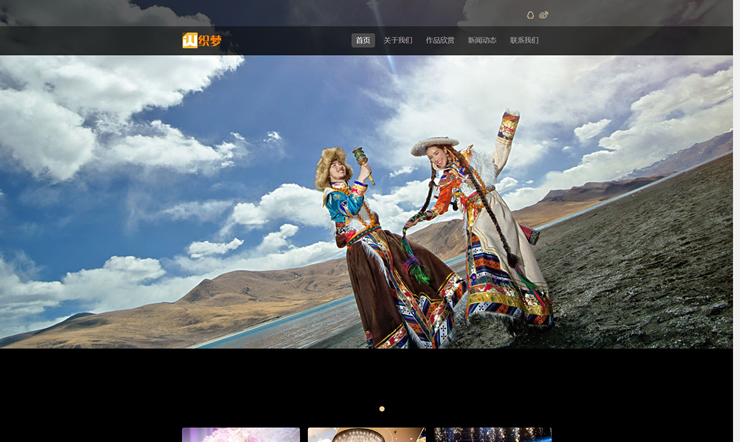Click the brown mountain in banner
740x442 pixels.
click(230, 300)
